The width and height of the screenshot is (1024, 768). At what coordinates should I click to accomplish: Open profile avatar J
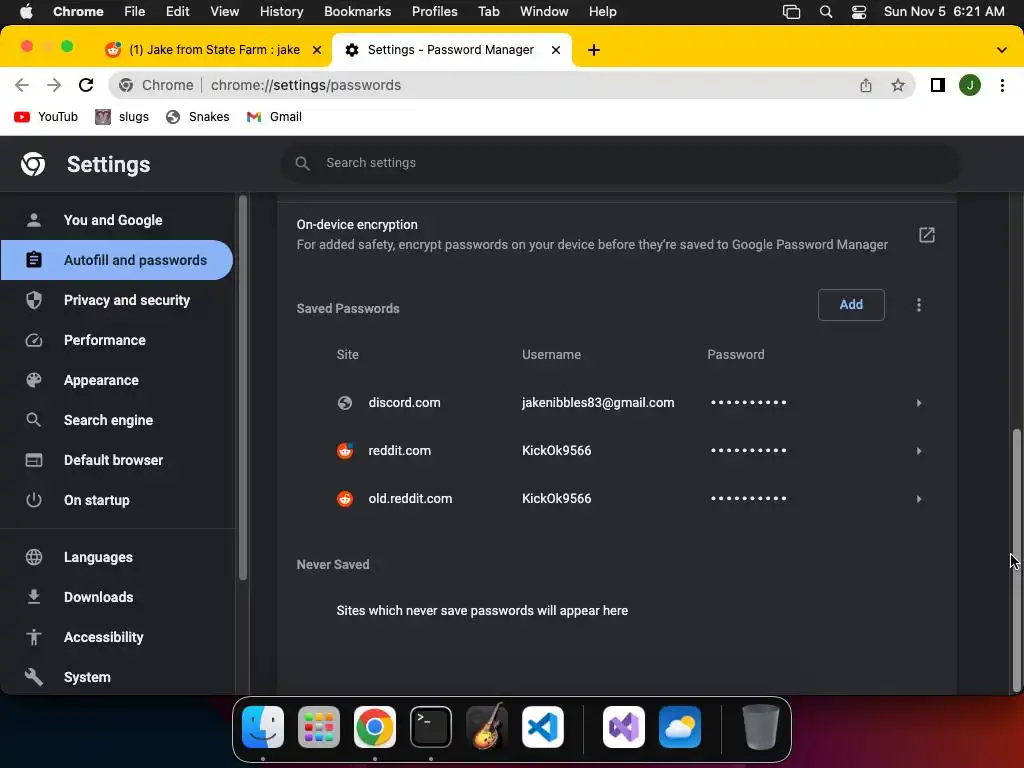(970, 85)
